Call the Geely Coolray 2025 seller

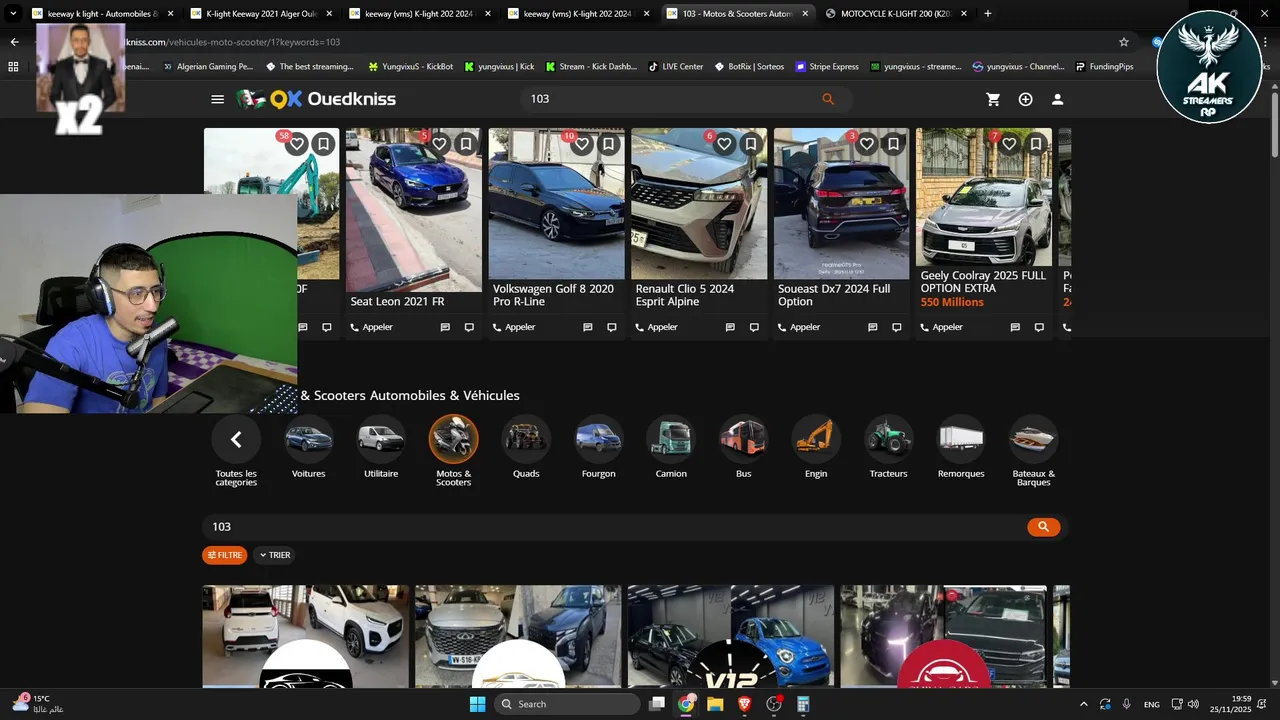942,327
